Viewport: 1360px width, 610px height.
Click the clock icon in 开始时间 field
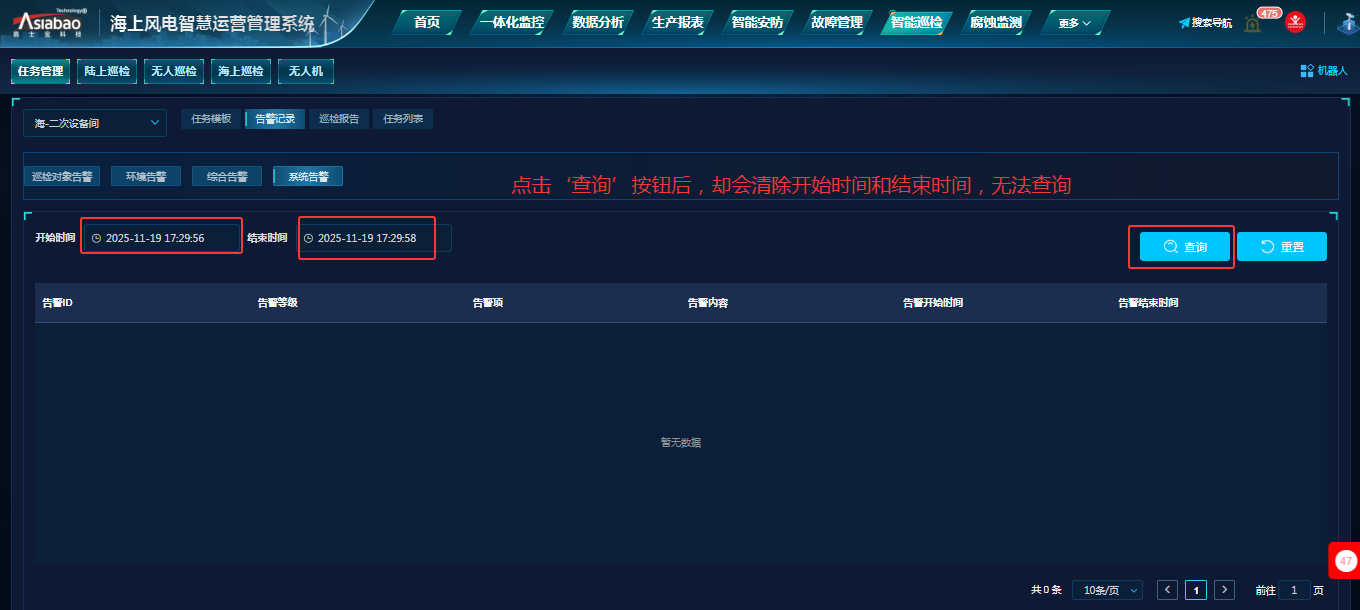(96, 238)
